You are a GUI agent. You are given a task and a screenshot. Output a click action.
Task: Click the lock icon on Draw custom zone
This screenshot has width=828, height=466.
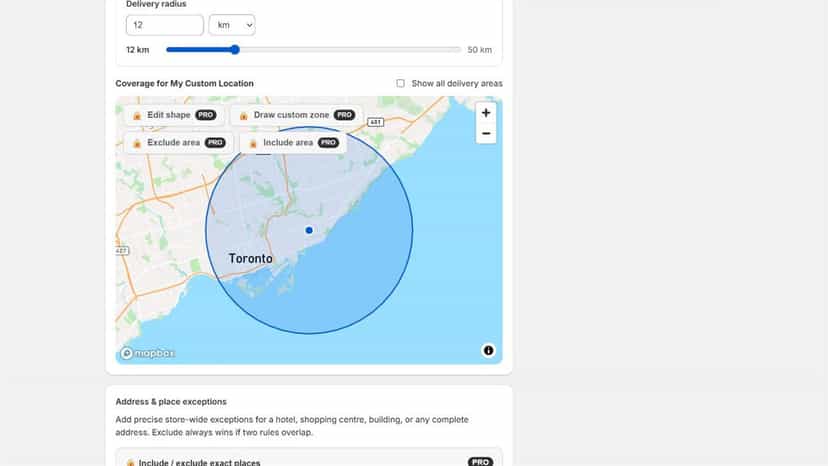(243, 115)
